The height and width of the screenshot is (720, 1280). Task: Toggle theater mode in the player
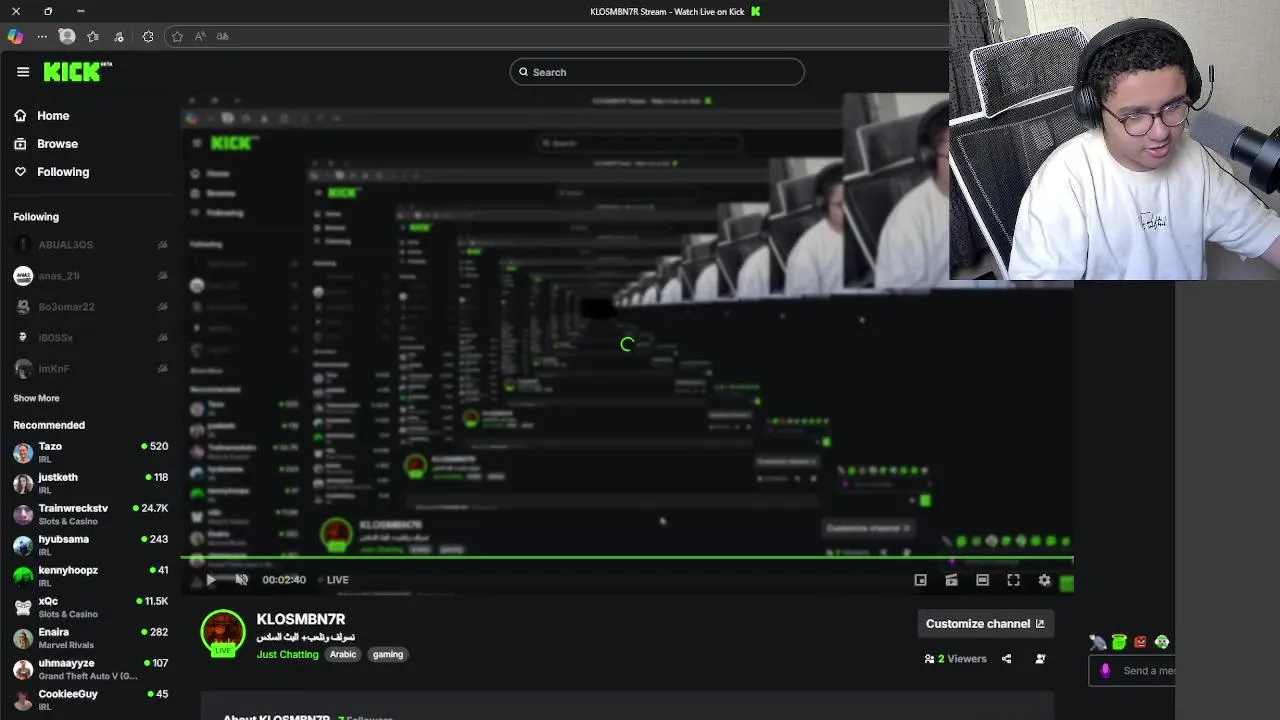tap(982, 580)
